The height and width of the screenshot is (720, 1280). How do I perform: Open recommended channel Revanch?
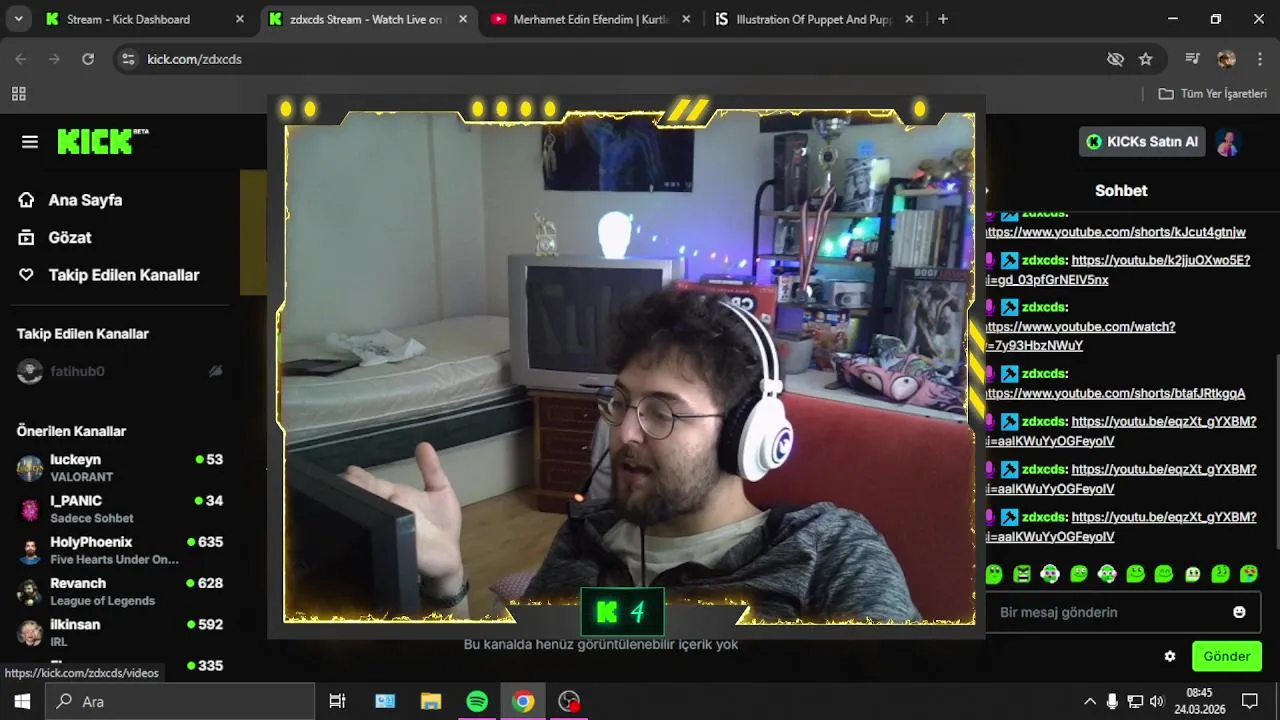pyautogui.click(x=120, y=591)
